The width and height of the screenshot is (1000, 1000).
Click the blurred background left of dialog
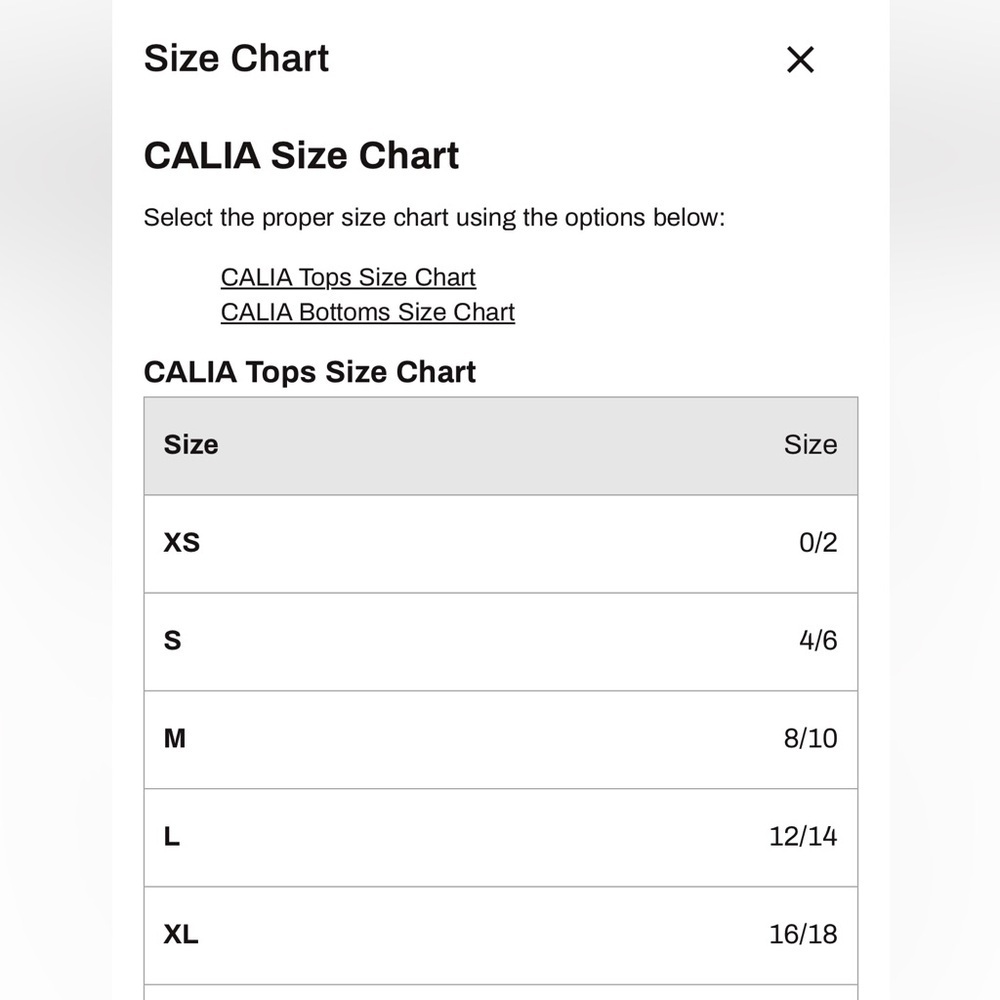point(55,500)
